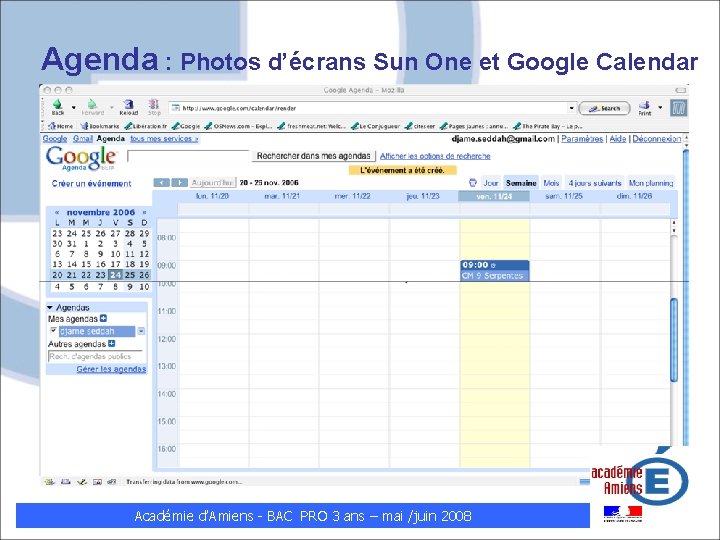Reload the page with the Reload icon
Viewport: 720px width, 540px height.
pos(129,104)
